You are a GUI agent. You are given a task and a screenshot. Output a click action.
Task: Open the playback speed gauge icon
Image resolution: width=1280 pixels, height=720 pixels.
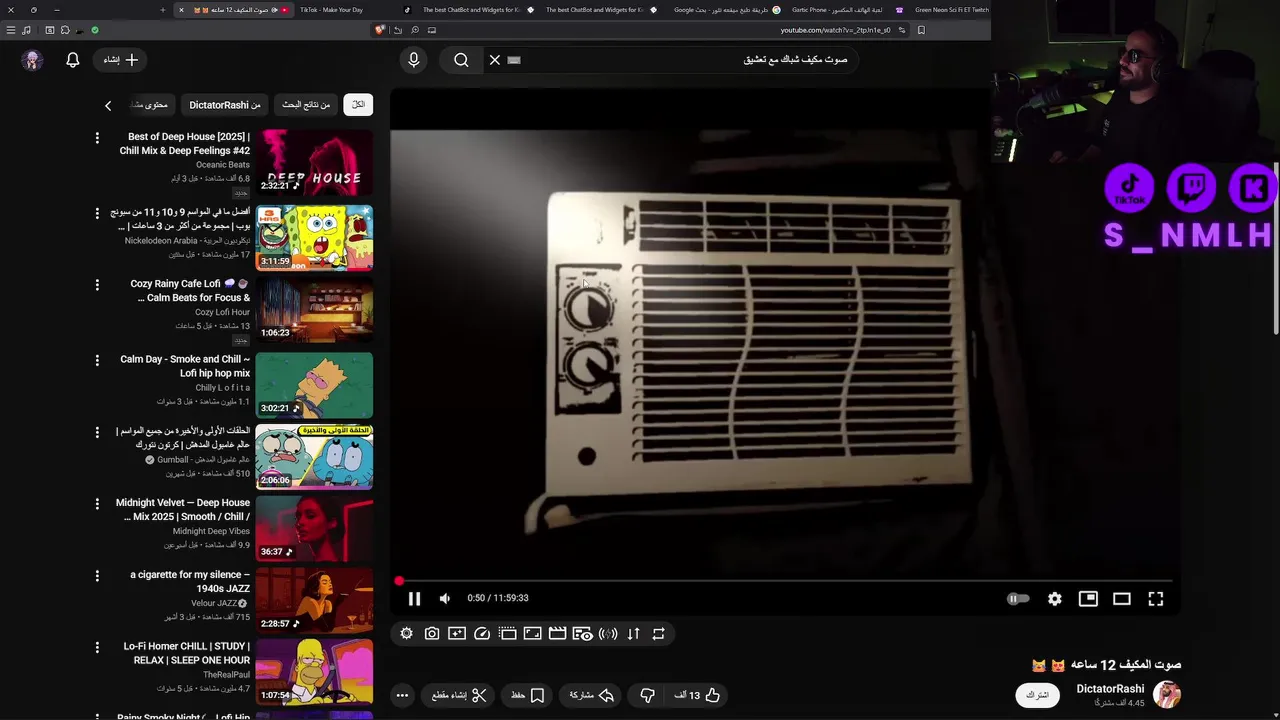pyautogui.click(x=482, y=633)
